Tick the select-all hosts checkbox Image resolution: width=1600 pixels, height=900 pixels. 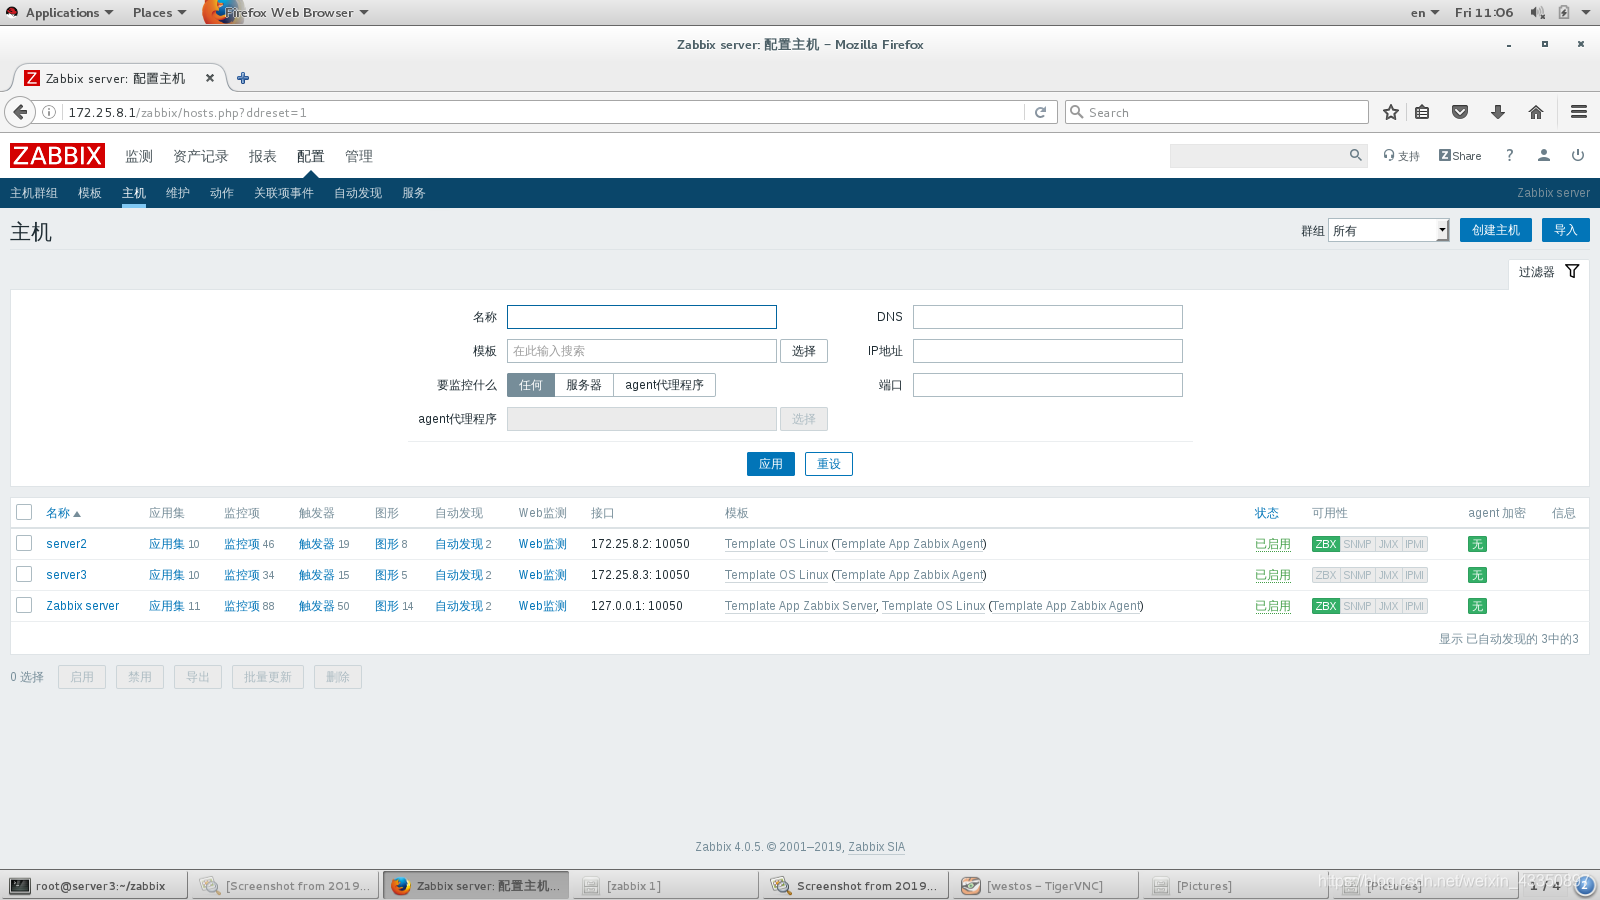click(x=24, y=512)
